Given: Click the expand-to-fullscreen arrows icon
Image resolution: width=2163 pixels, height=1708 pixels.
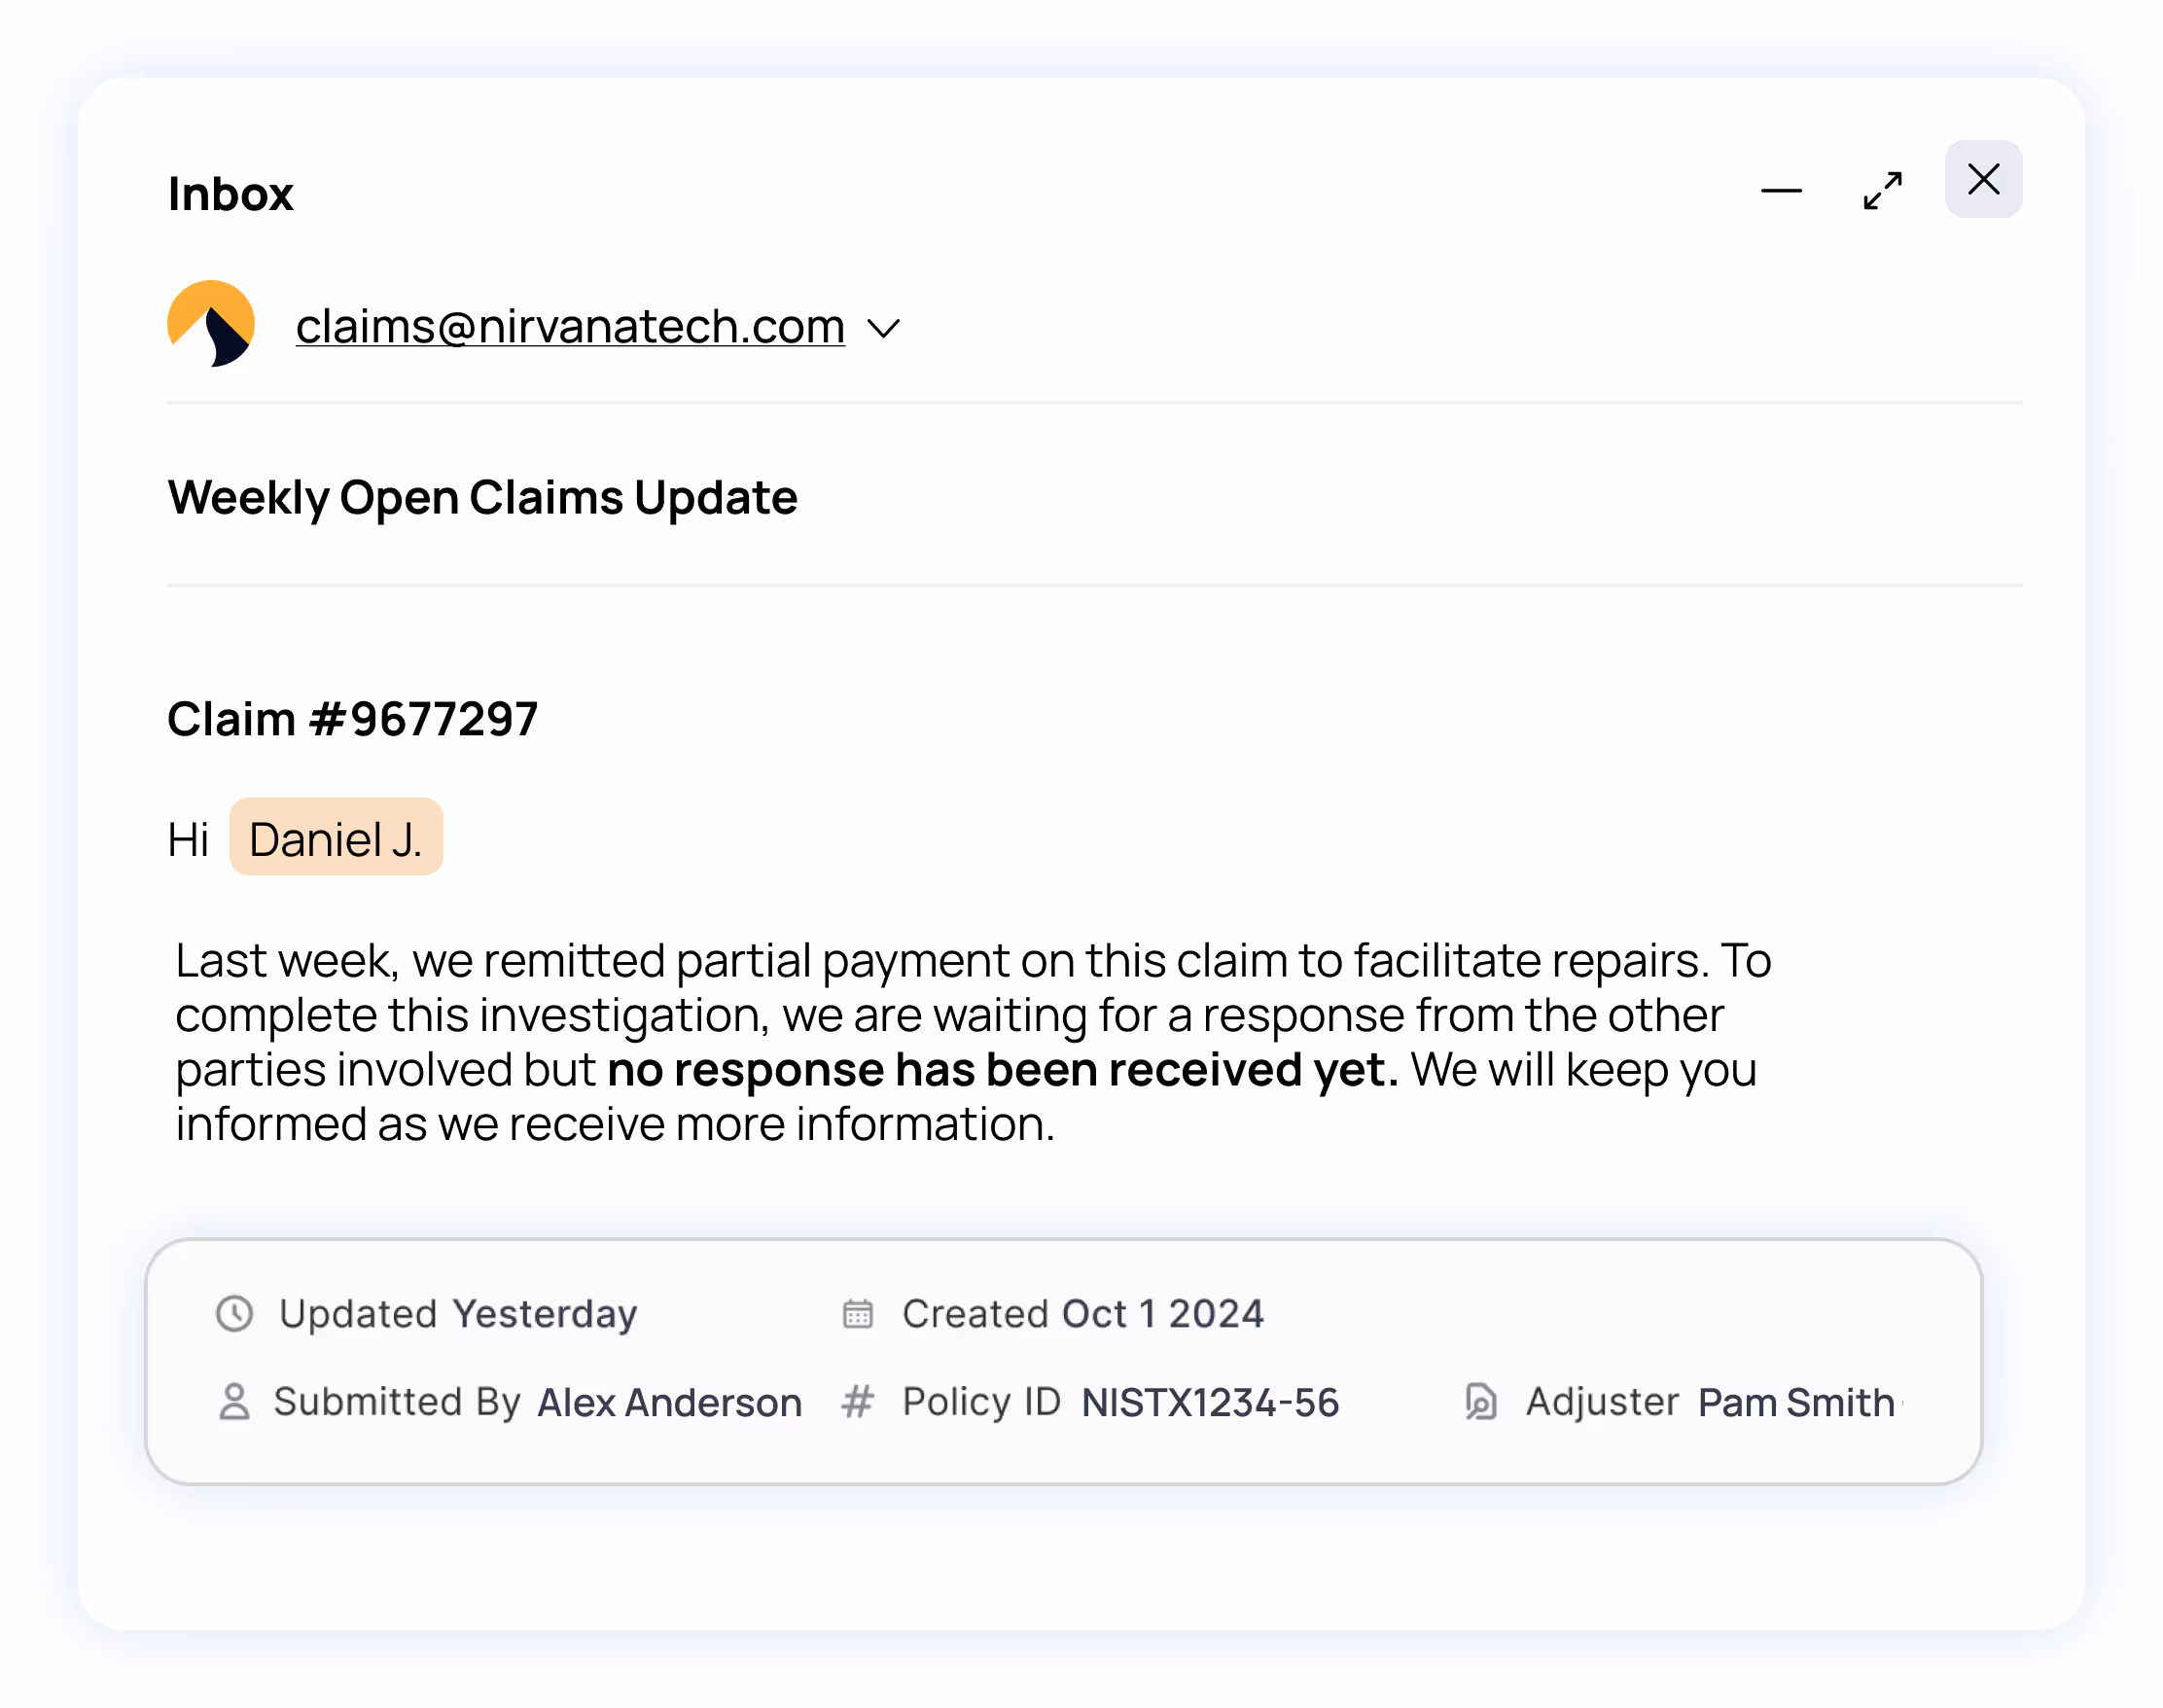Looking at the screenshot, I should (x=1883, y=191).
